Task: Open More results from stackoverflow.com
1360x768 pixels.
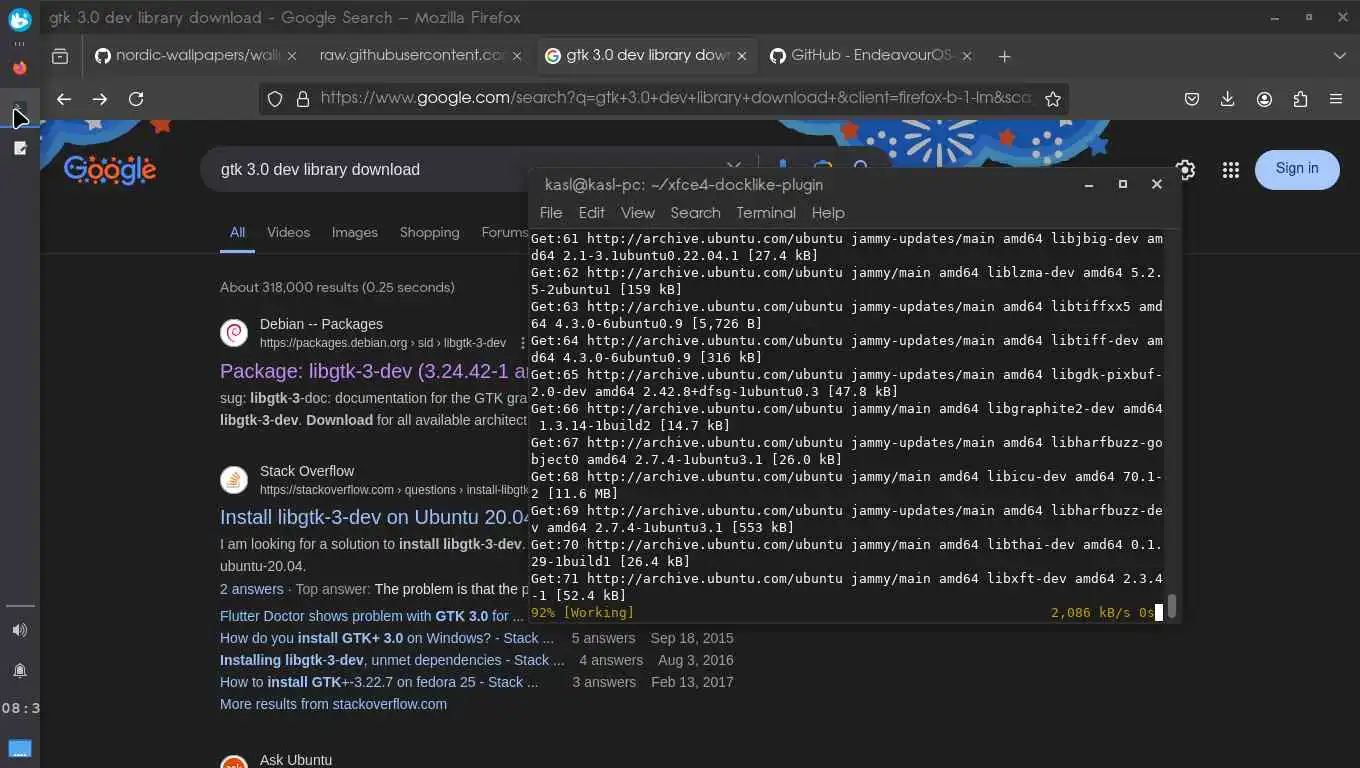Action: pos(333,704)
